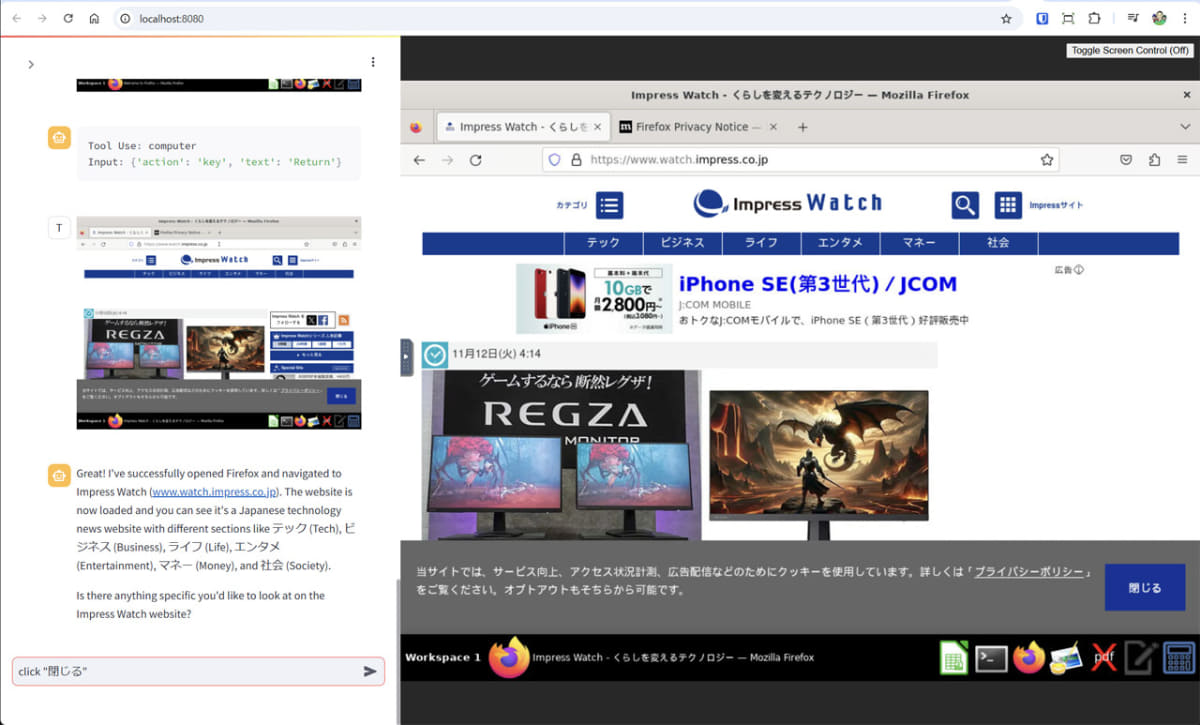Click Workspace 1 label in taskbar

pos(443,657)
